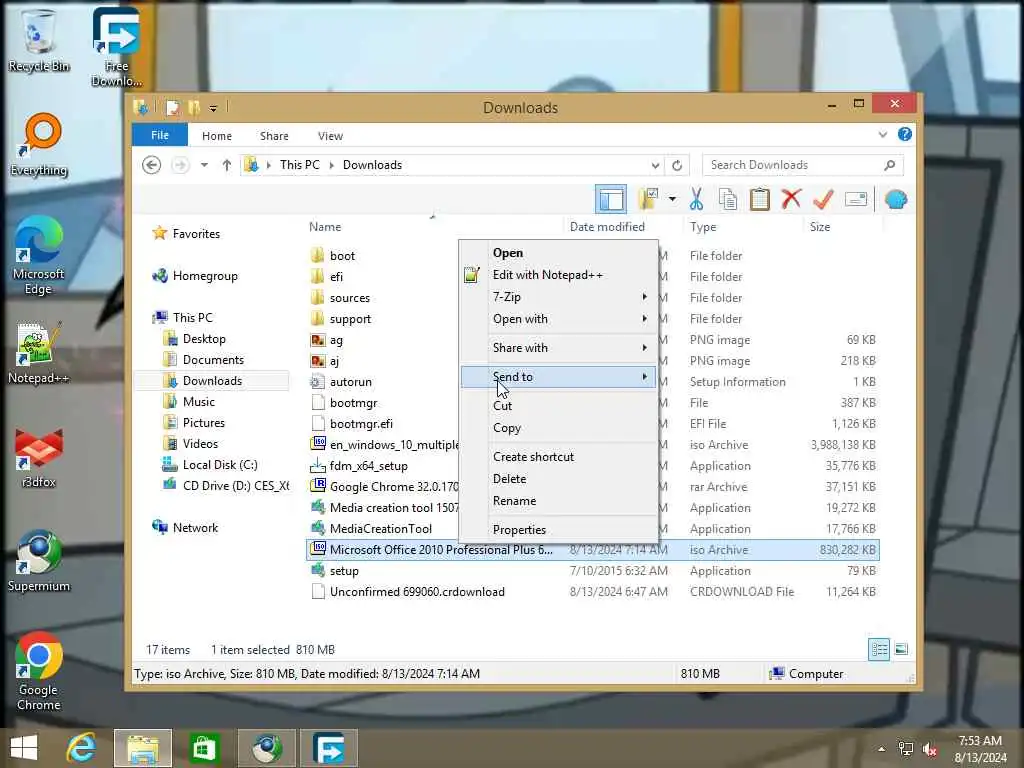Open the folder options toolbar icon
The width and height of the screenshot is (1024, 768).
click(648, 199)
